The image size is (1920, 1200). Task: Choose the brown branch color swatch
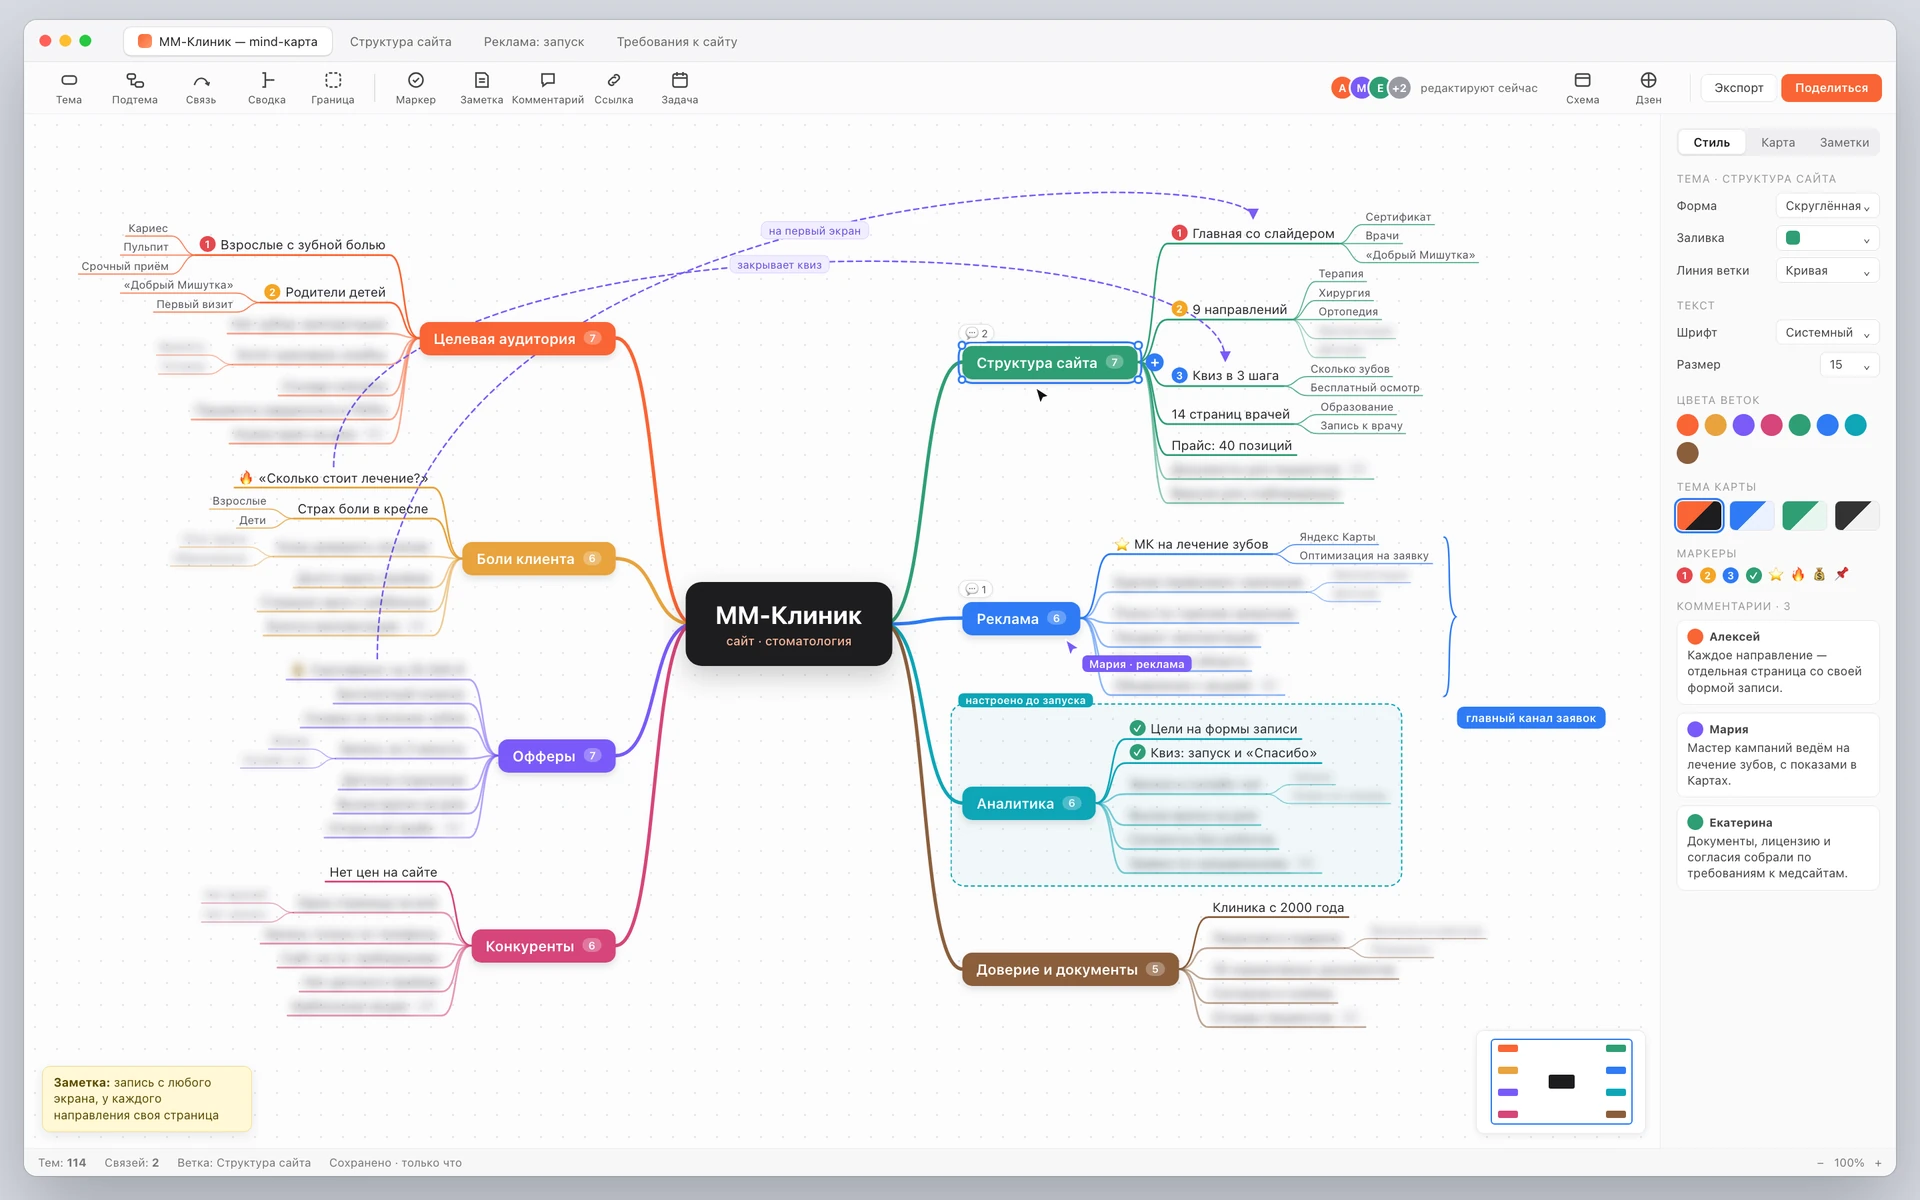tap(1687, 453)
